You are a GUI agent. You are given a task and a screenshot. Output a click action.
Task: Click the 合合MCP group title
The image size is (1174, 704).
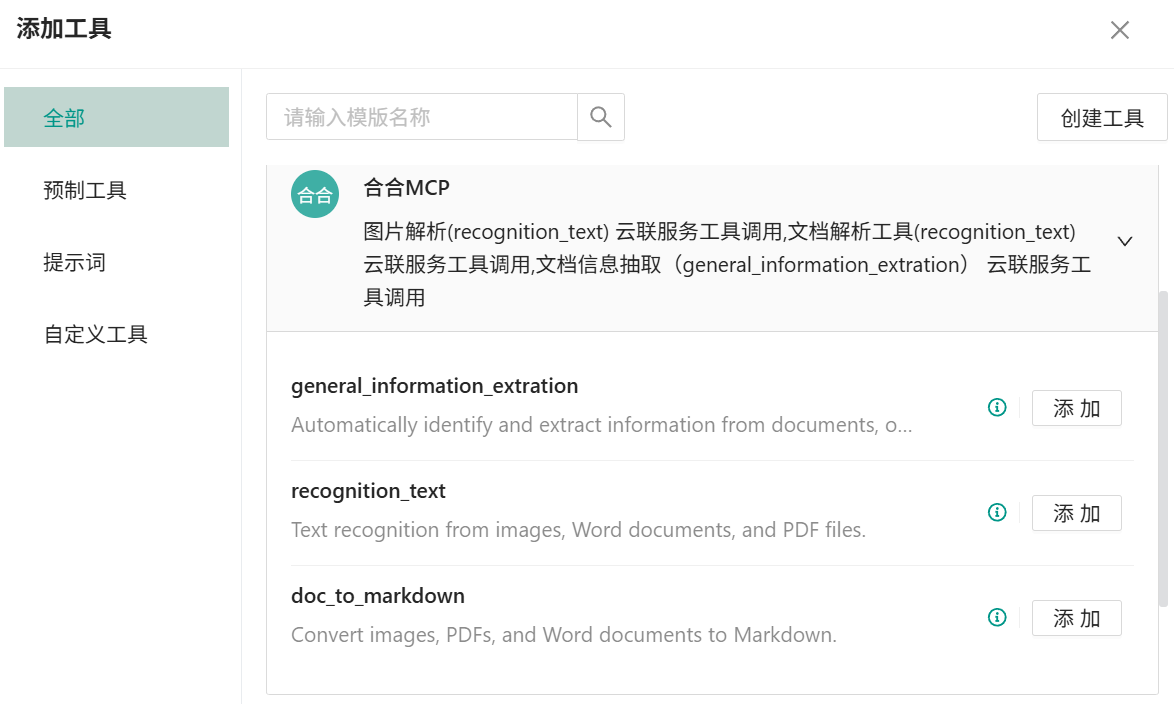(x=407, y=188)
